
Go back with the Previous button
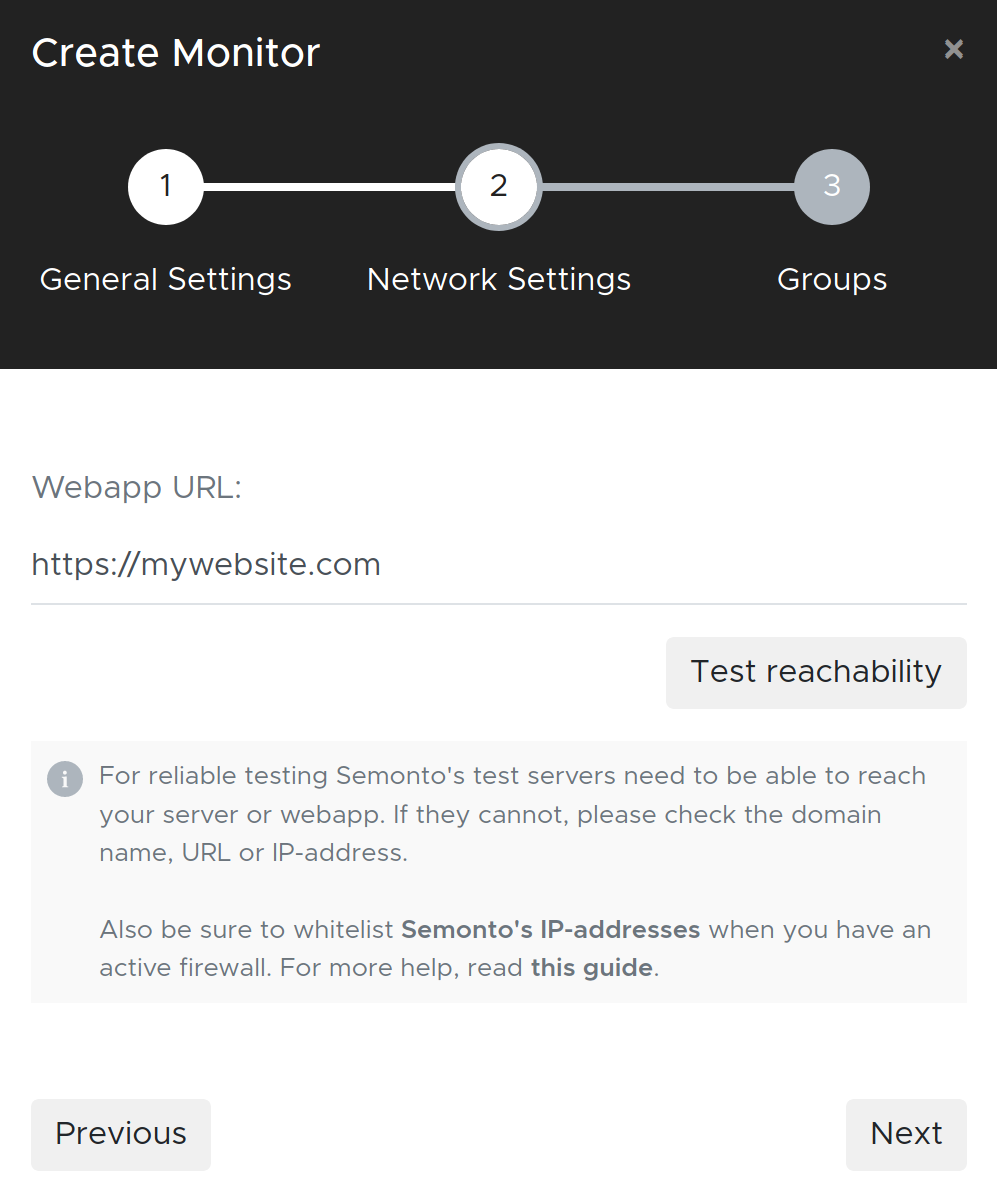coord(121,1134)
